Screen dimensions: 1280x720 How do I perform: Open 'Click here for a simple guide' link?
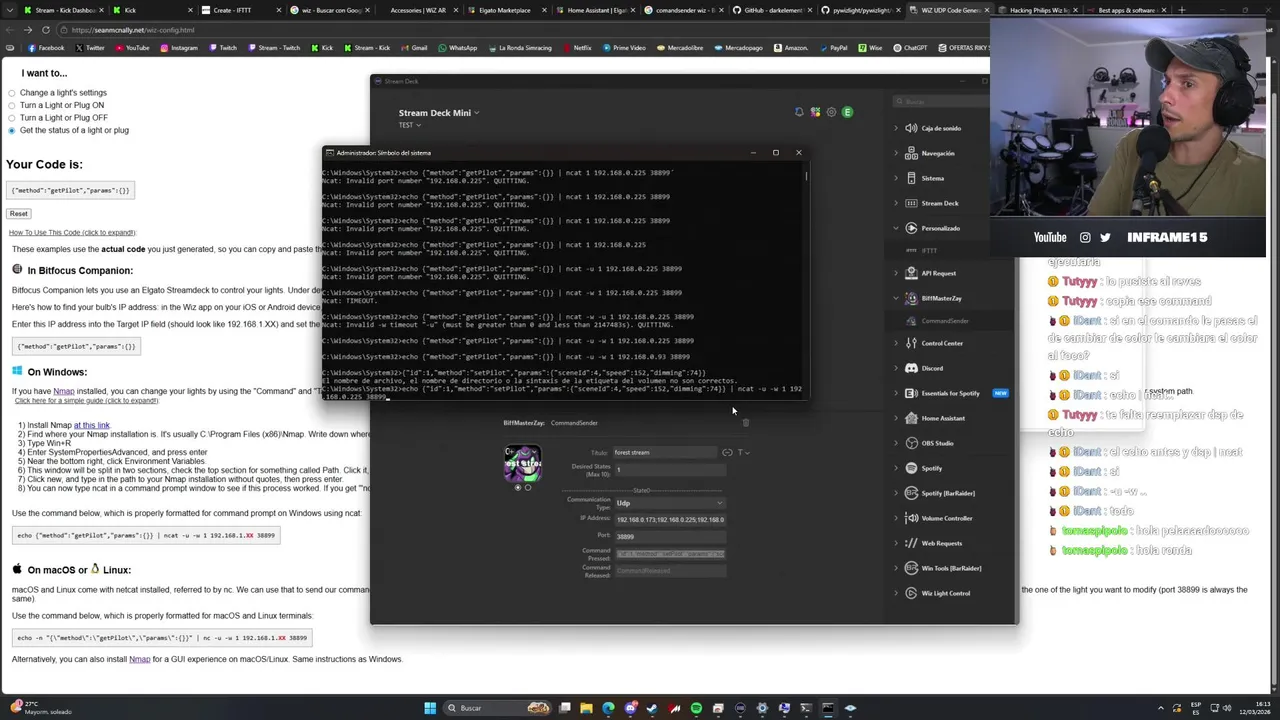(x=86, y=400)
